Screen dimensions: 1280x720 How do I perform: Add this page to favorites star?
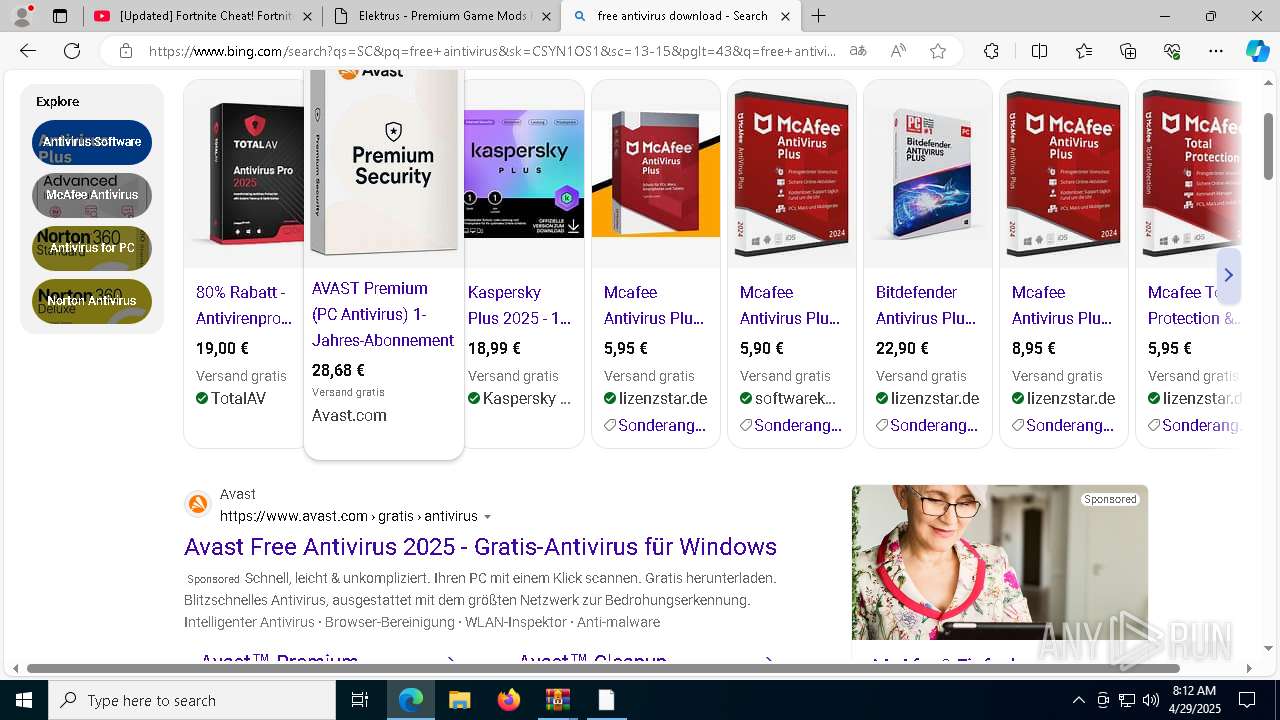pyautogui.click(x=938, y=51)
